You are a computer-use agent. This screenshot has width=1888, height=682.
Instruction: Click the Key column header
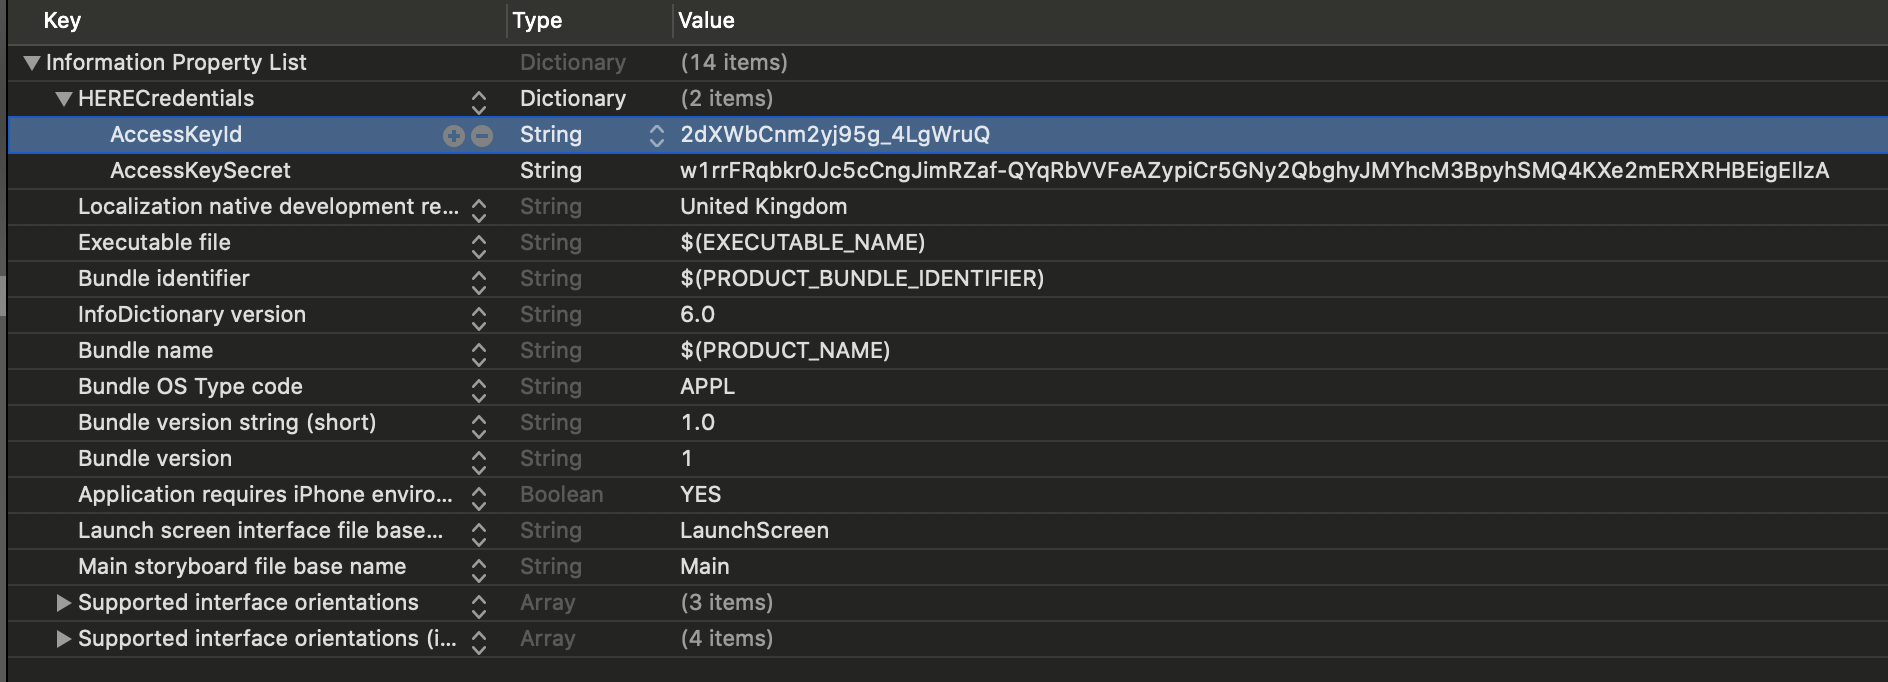pyautogui.click(x=62, y=21)
